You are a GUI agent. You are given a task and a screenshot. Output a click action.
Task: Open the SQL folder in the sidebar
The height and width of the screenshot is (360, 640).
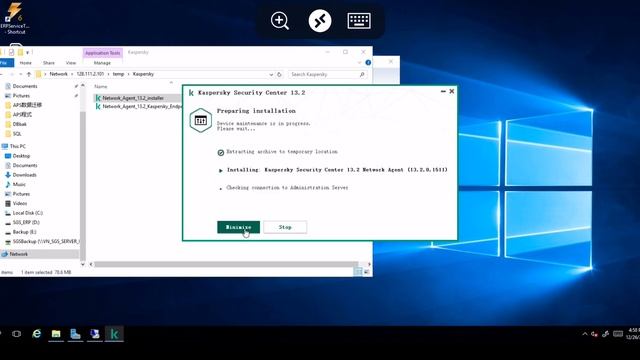[x=17, y=134]
